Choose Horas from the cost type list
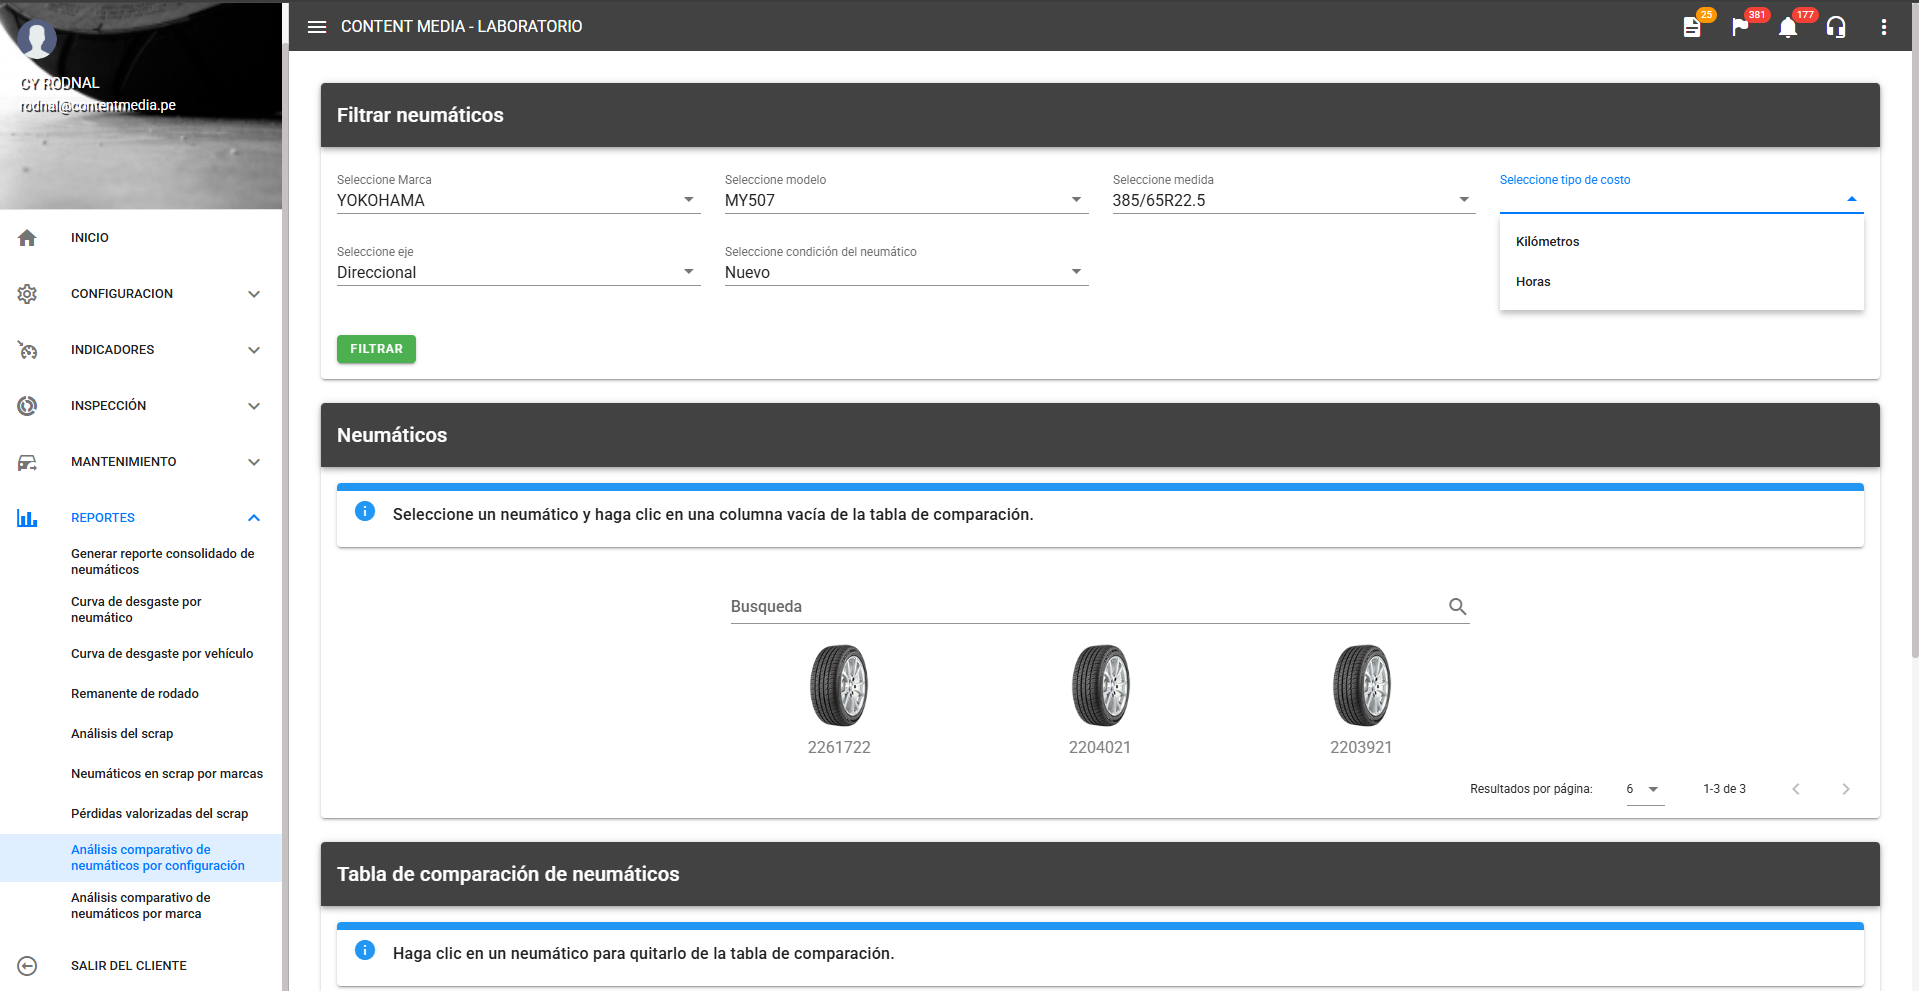This screenshot has height=991, width=1919. (1533, 282)
